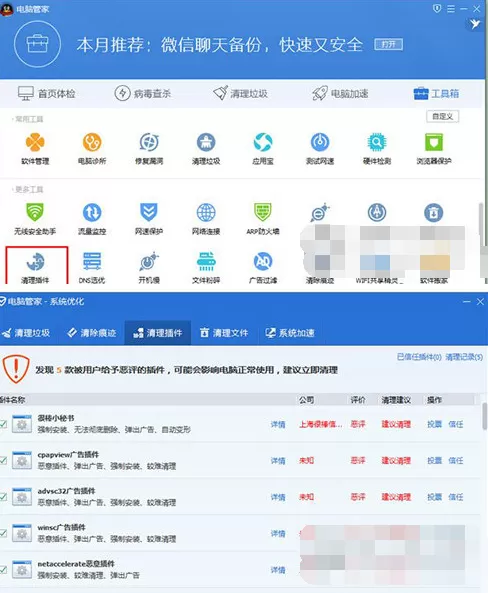488x593 pixels.
Task: Open 软件管理 software manager tool
Action: pyautogui.click(x=35, y=149)
